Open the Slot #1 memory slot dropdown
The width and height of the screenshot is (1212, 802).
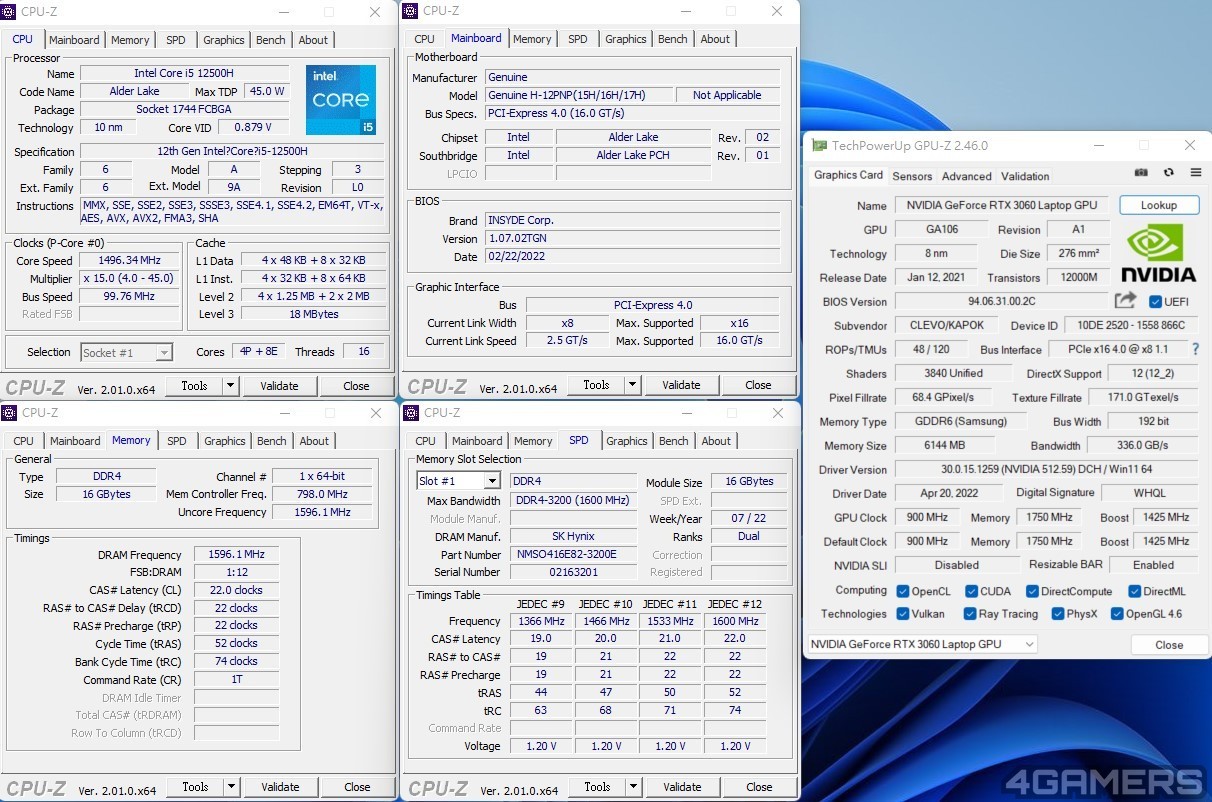pos(458,481)
